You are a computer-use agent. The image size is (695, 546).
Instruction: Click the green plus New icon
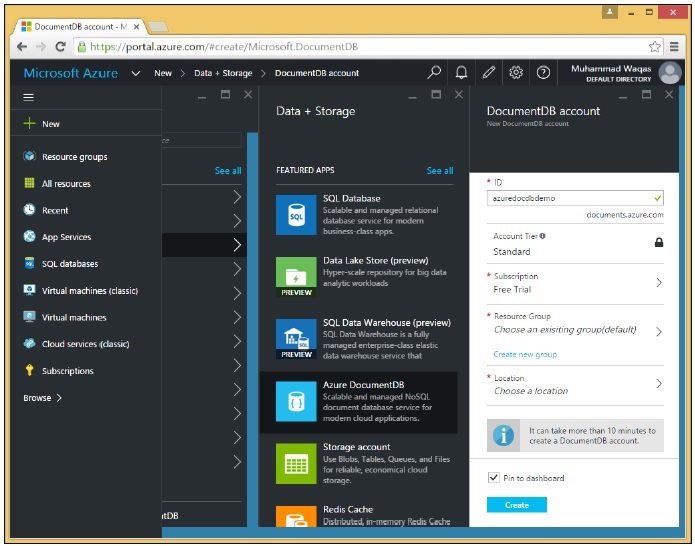pyautogui.click(x=29, y=123)
